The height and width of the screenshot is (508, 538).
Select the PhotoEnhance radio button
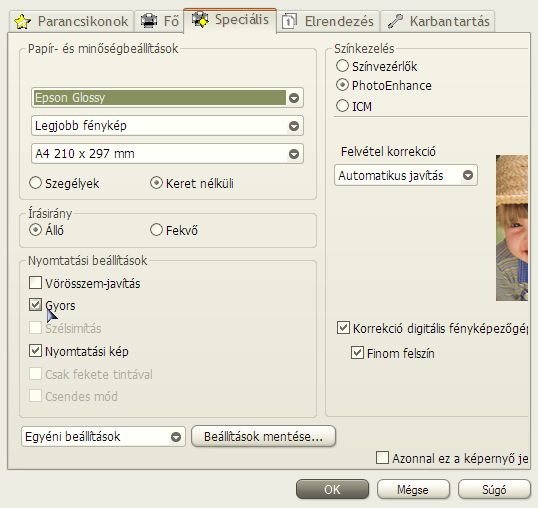point(342,85)
